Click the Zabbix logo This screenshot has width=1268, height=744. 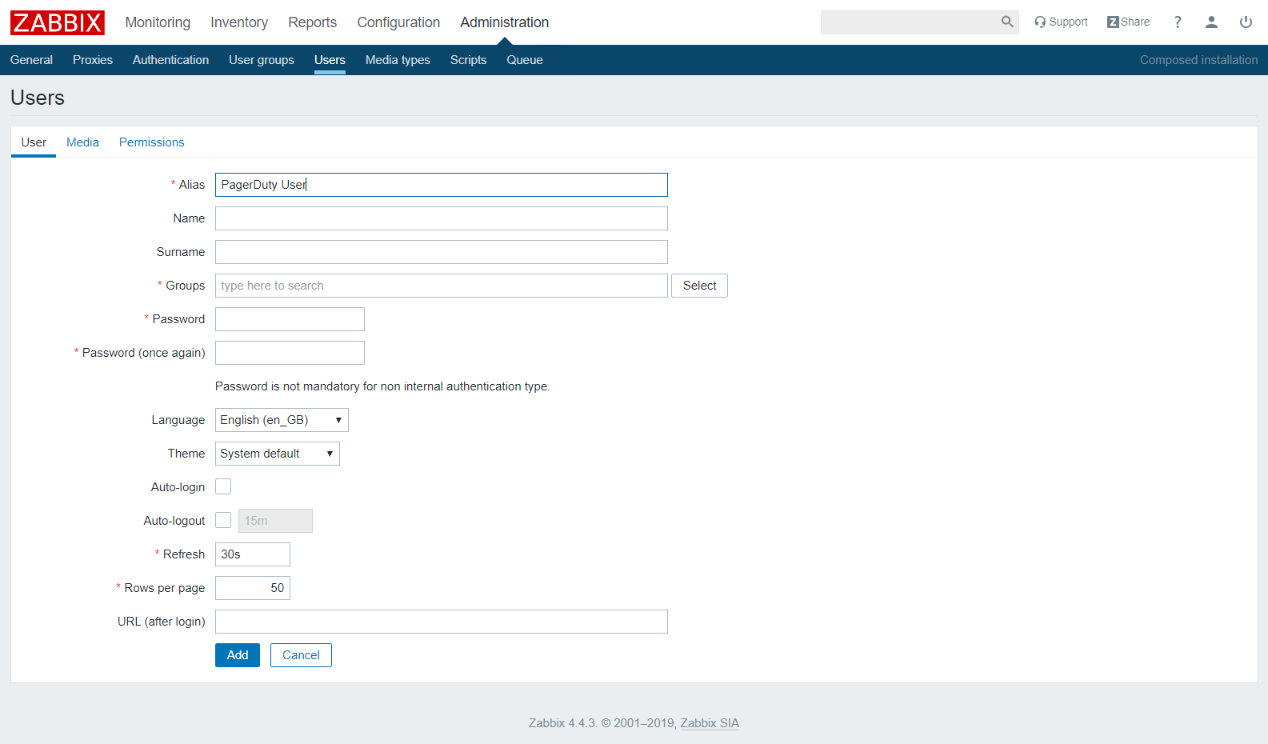pyautogui.click(x=57, y=22)
